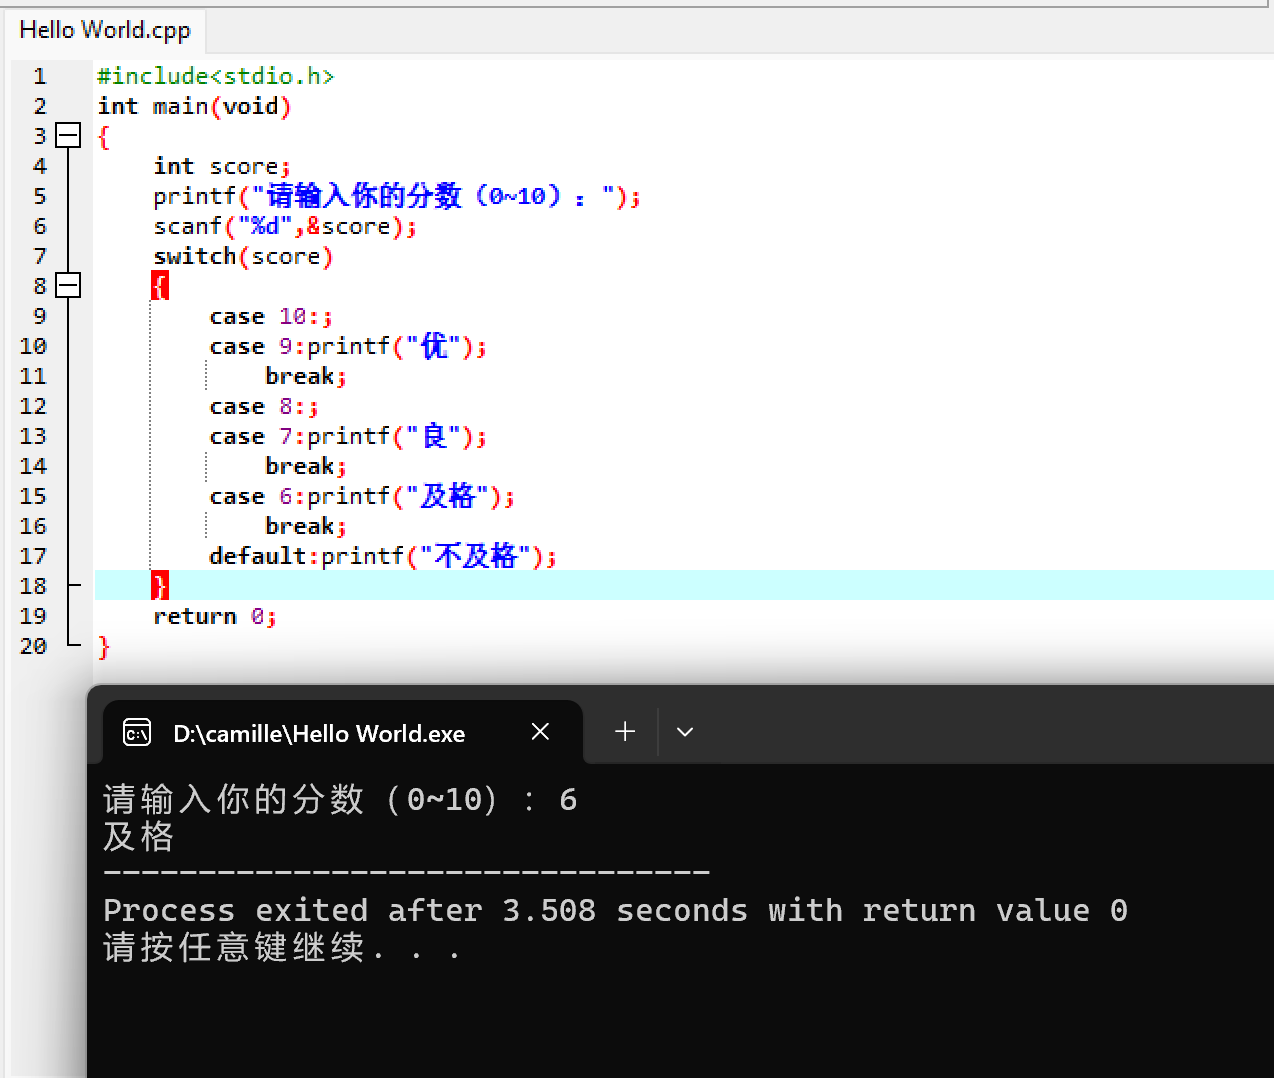
Task: Click the #include<stdio.h> line of code
Action: (x=216, y=76)
